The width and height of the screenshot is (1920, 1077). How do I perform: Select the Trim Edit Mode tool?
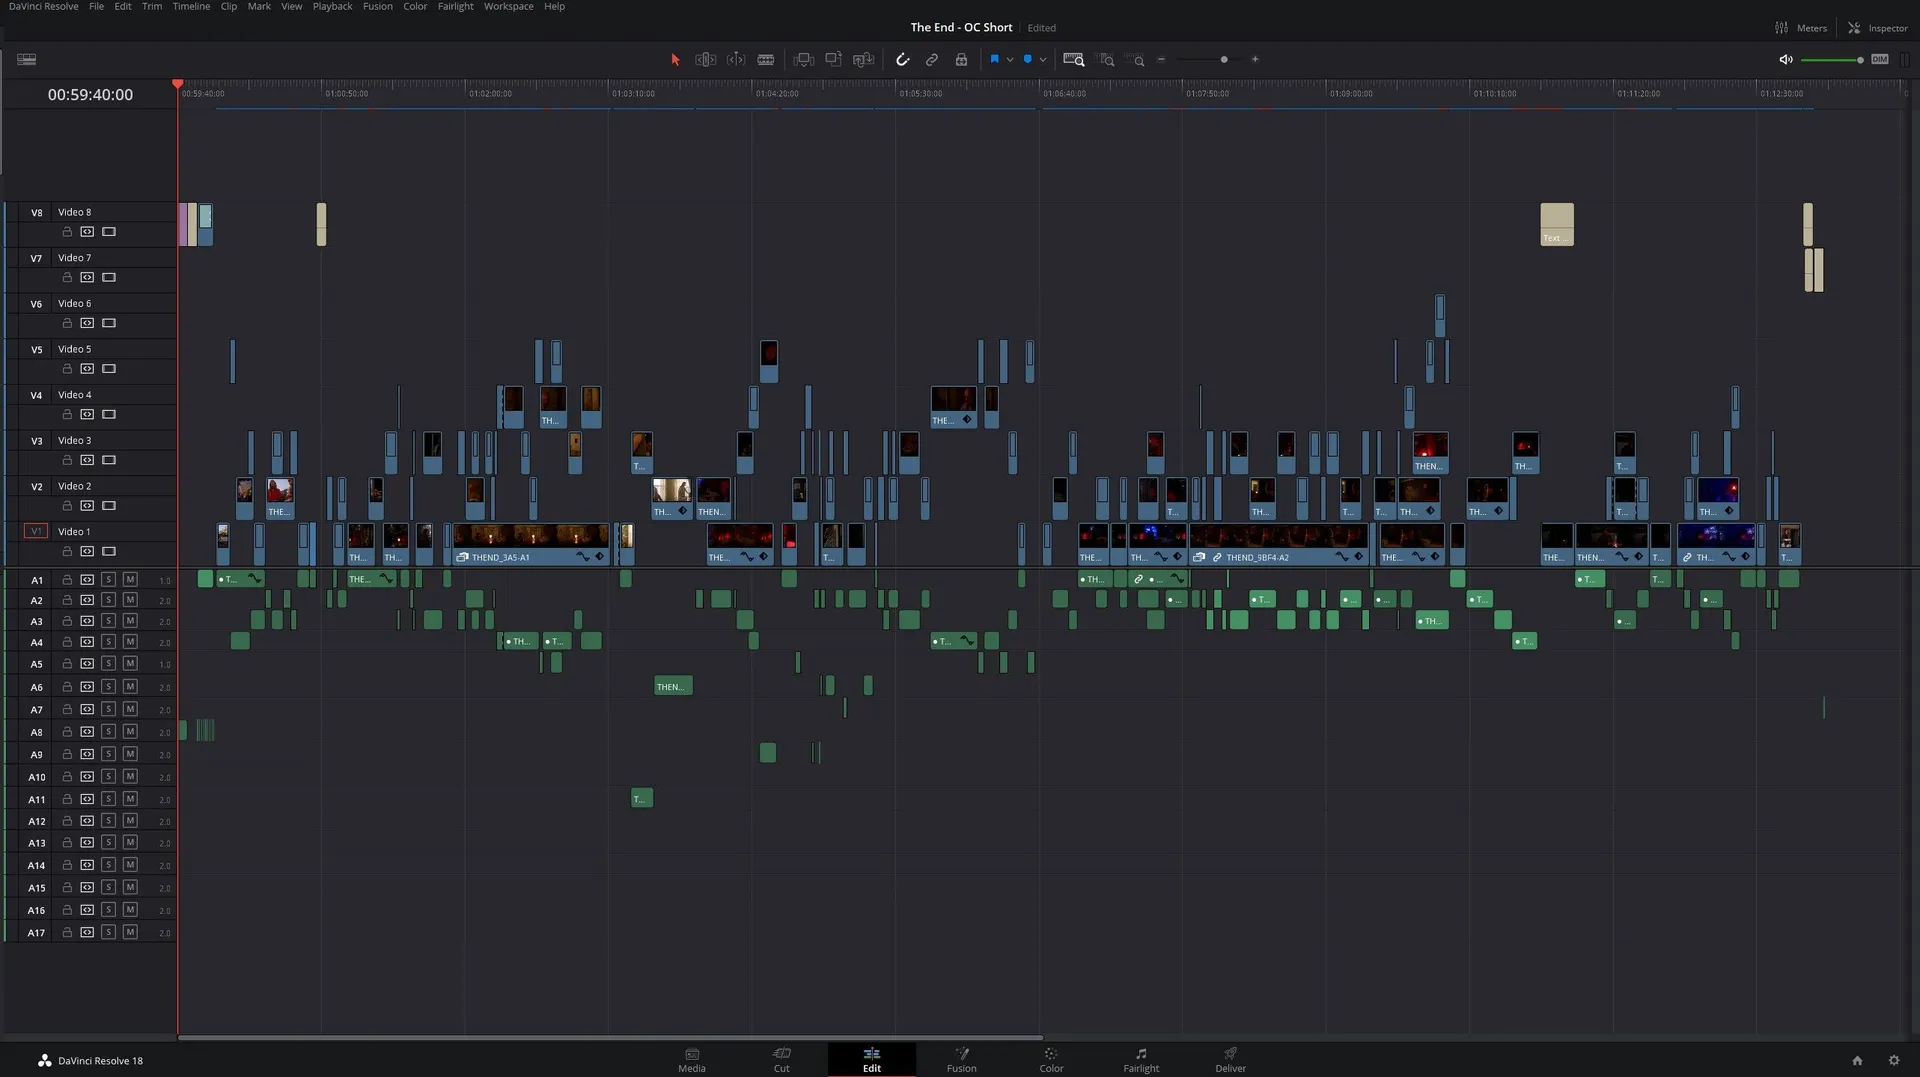click(x=705, y=60)
